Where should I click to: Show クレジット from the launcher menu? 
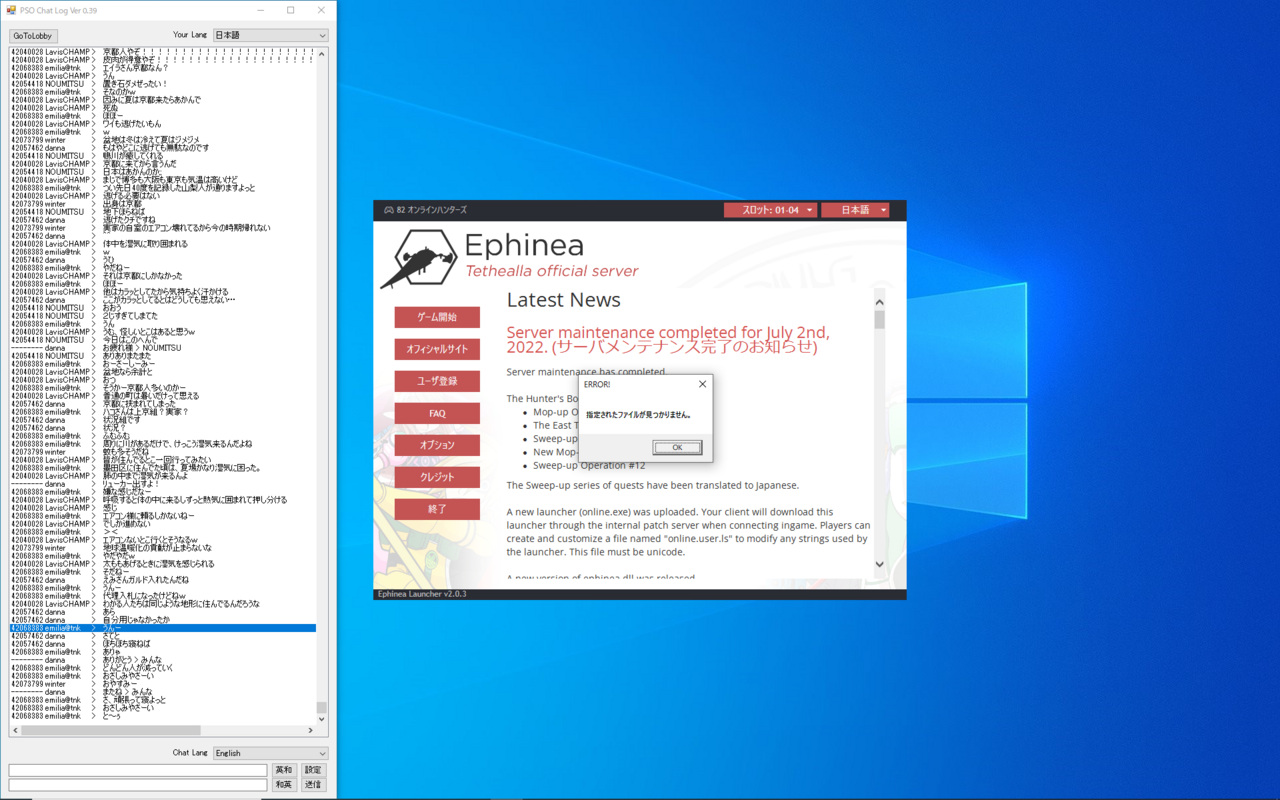(437, 477)
